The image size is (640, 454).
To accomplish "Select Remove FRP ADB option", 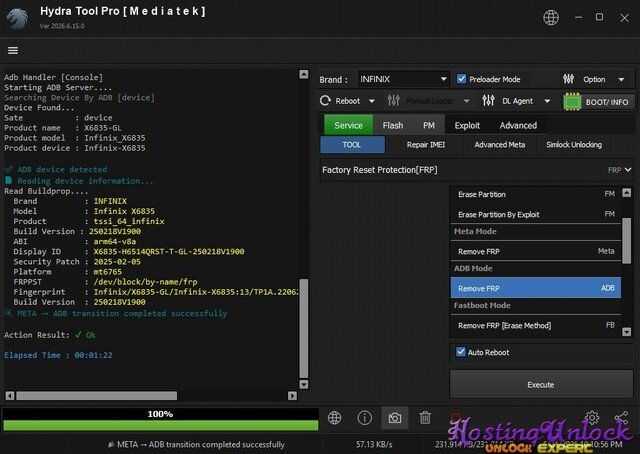I will pos(536,288).
